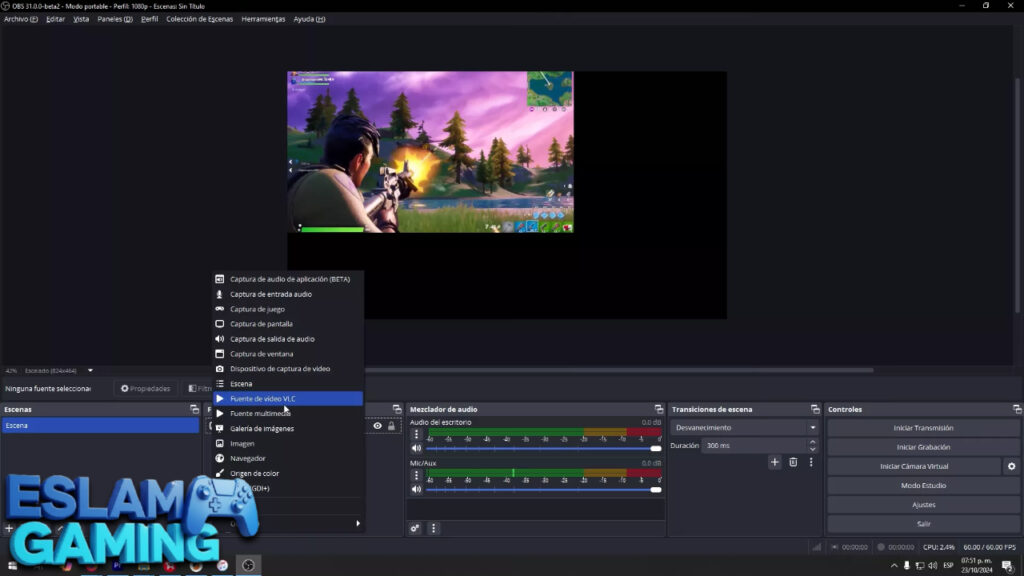This screenshot has width=1024, height=576.
Task: Click the game preview thumbnail
Action: 430,152
